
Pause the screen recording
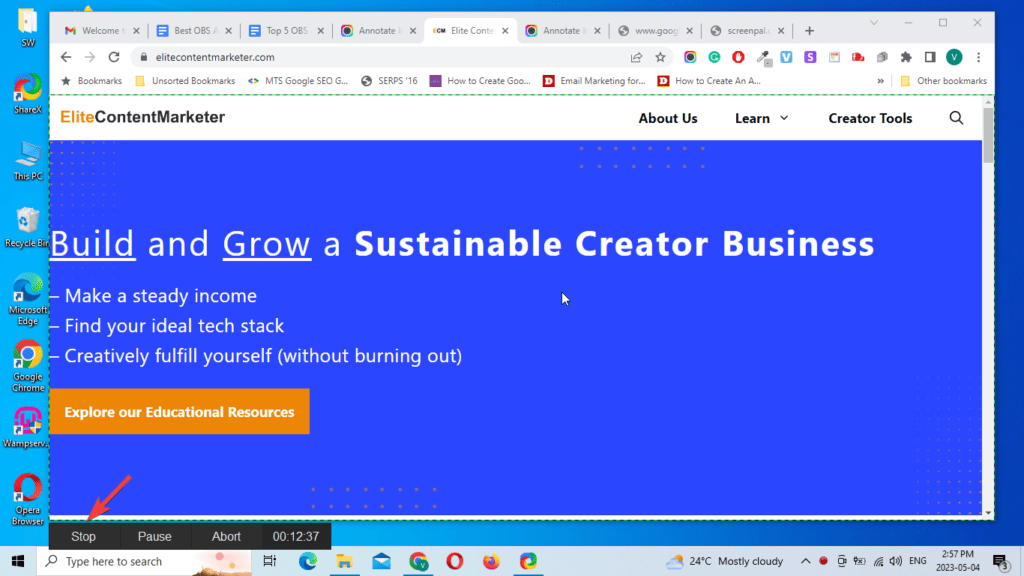[154, 537]
